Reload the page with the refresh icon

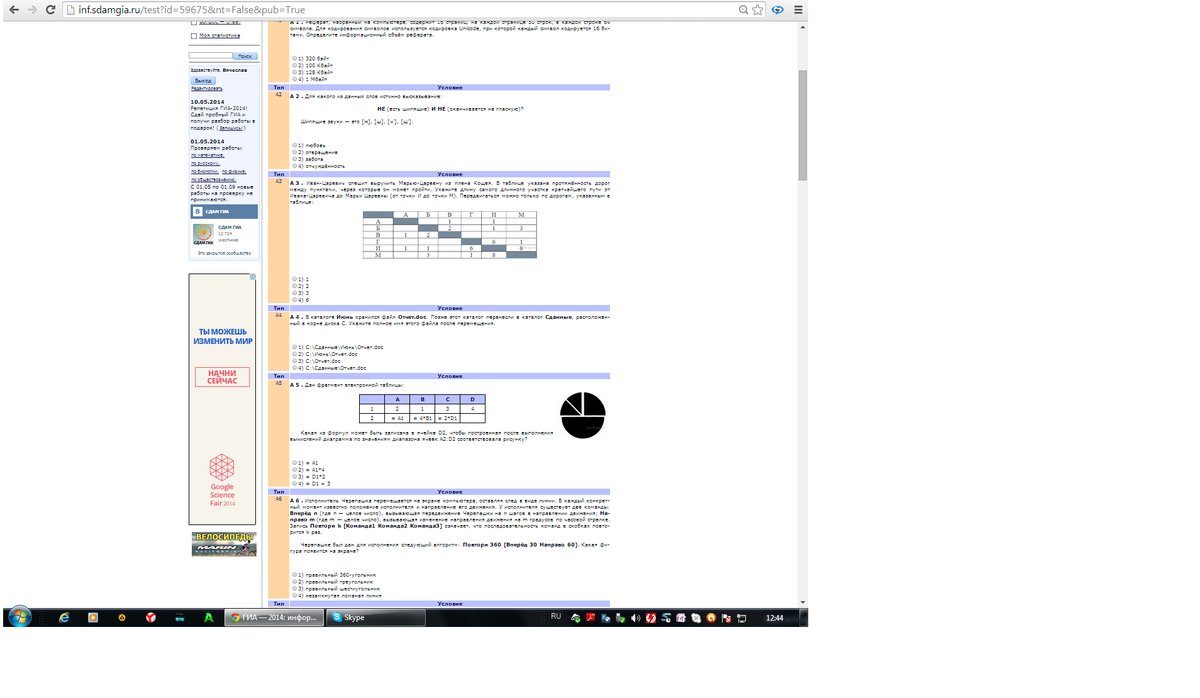(51, 10)
